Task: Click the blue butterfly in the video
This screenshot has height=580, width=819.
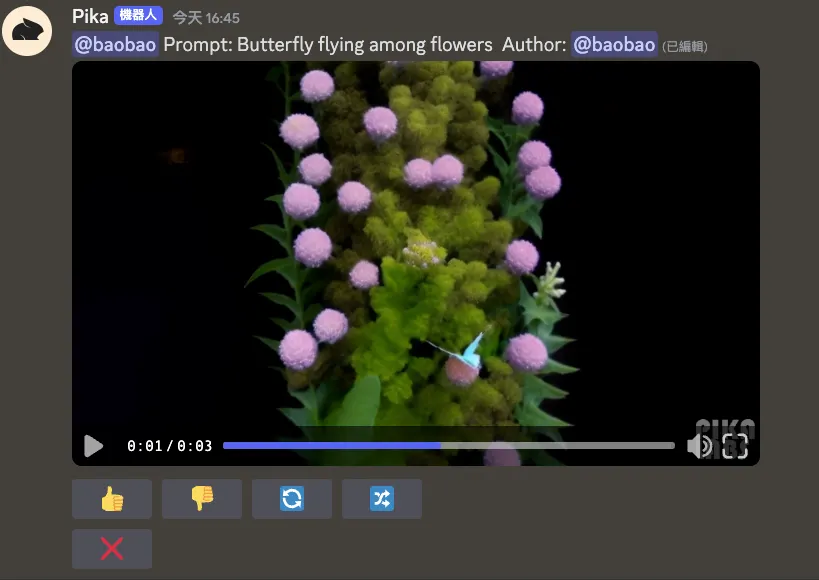Action: (x=469, y=351)
